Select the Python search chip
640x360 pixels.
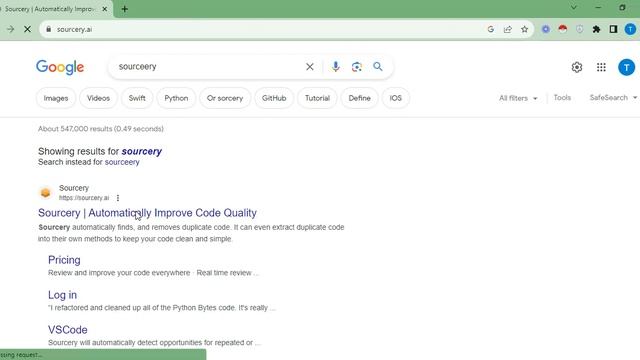coord(176,98)
